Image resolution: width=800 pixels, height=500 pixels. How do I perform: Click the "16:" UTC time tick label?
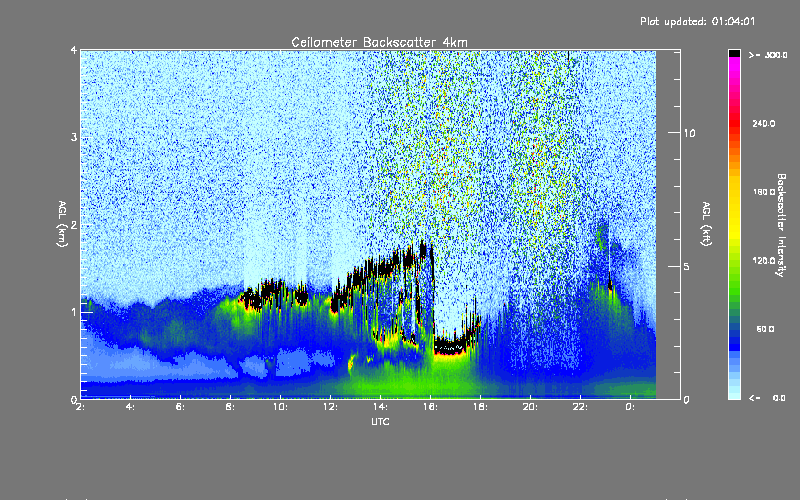(x=430, y=407)
